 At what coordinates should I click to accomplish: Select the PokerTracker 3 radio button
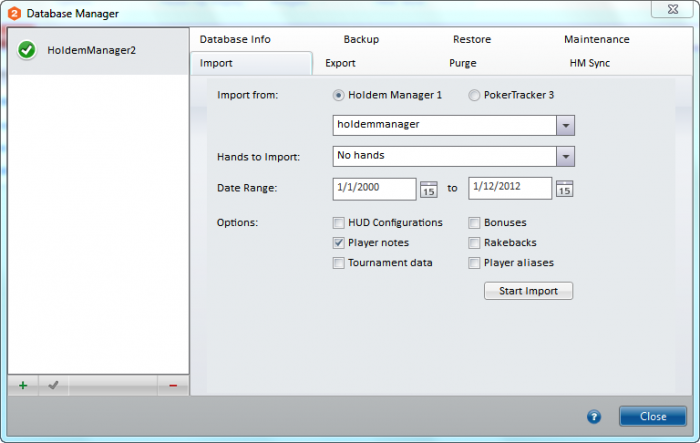[474, 95]
